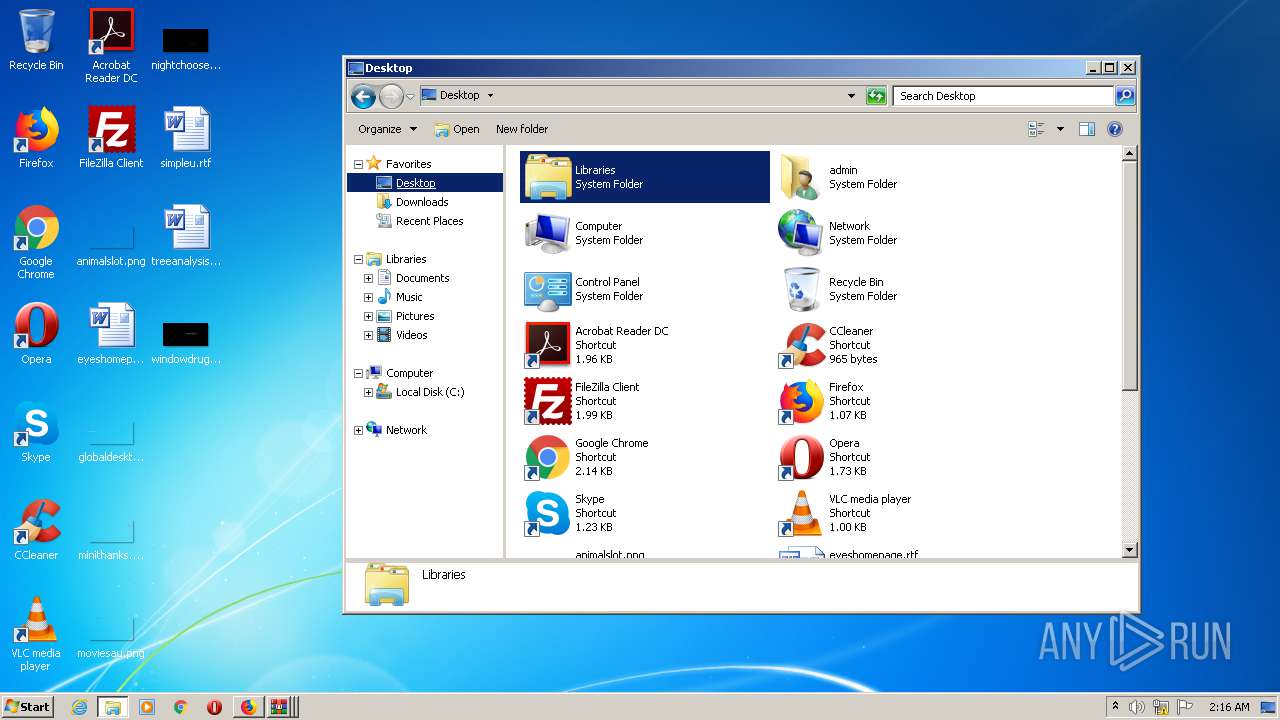Select the admin system folder in Explorer
The image size is (1280, 720).
(x=900, y=177)
